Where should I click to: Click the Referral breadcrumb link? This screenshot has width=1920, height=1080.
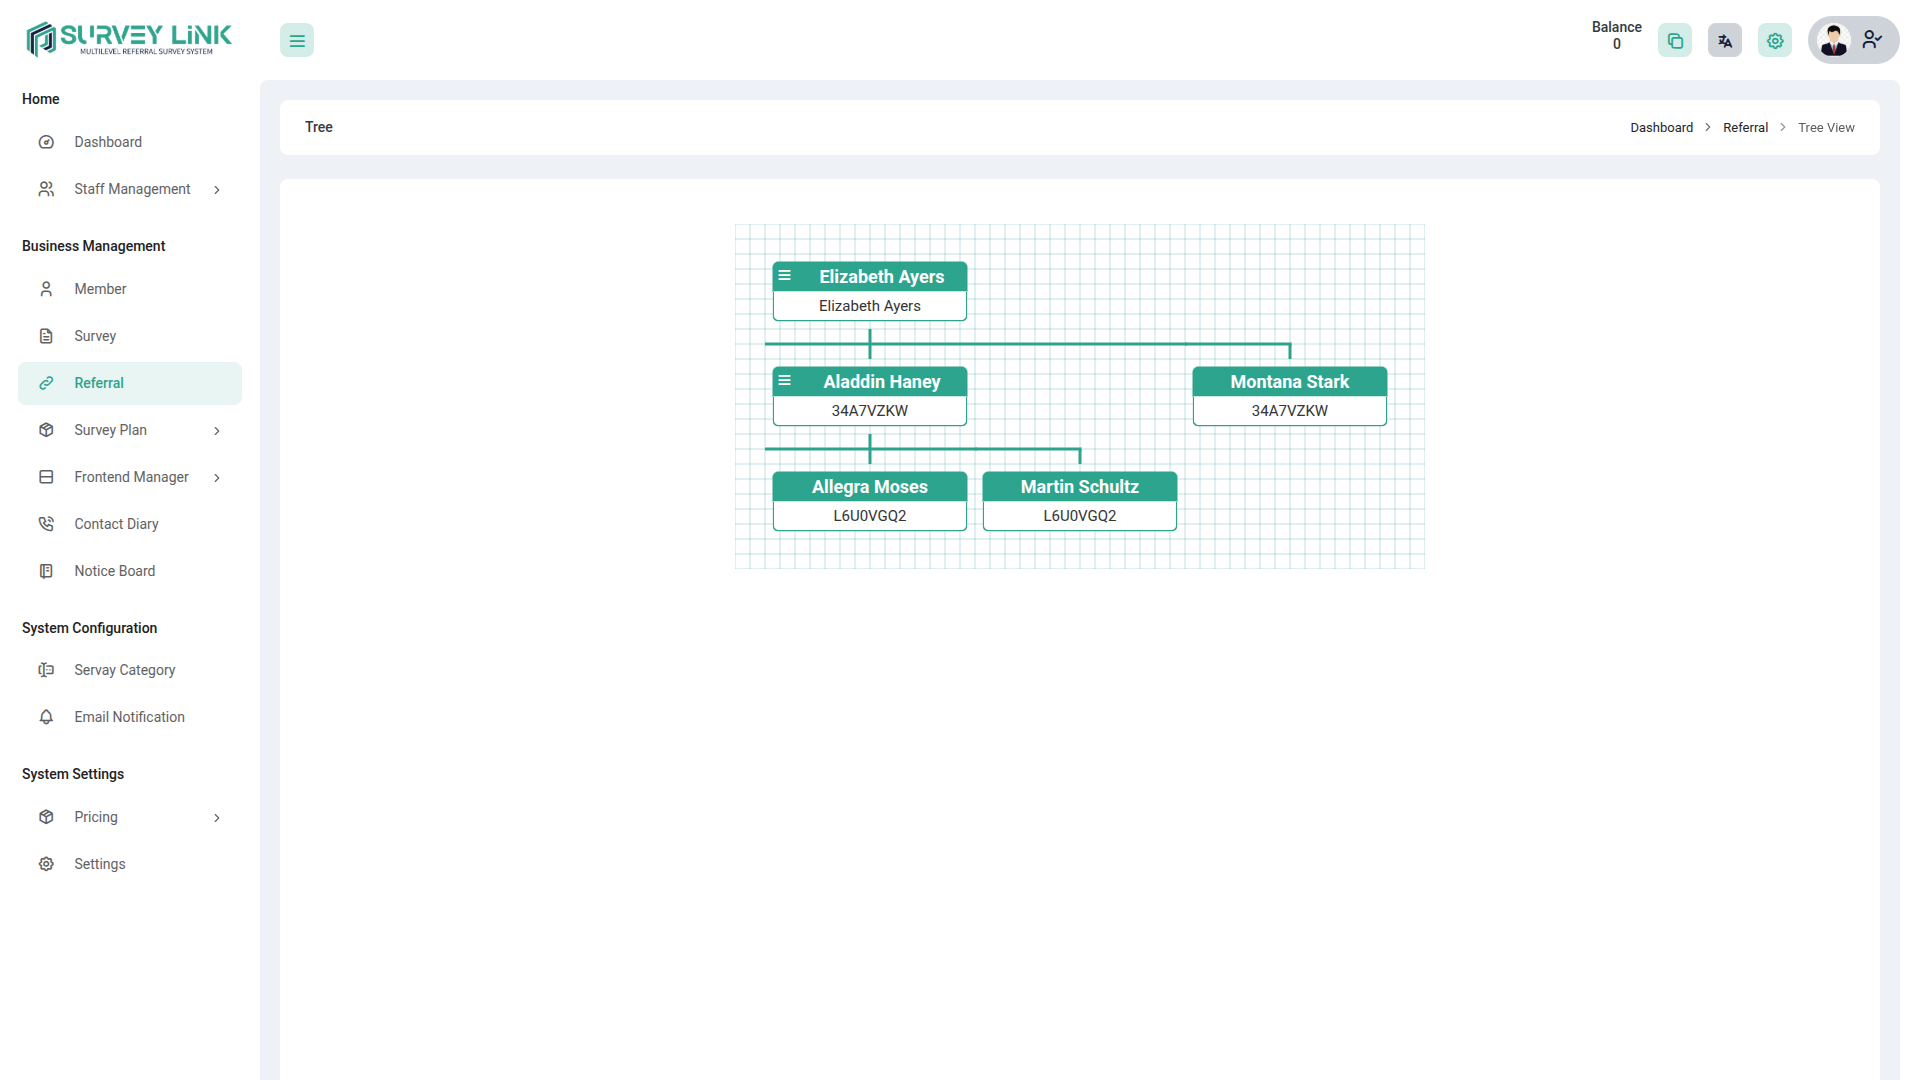[1745, 128]
